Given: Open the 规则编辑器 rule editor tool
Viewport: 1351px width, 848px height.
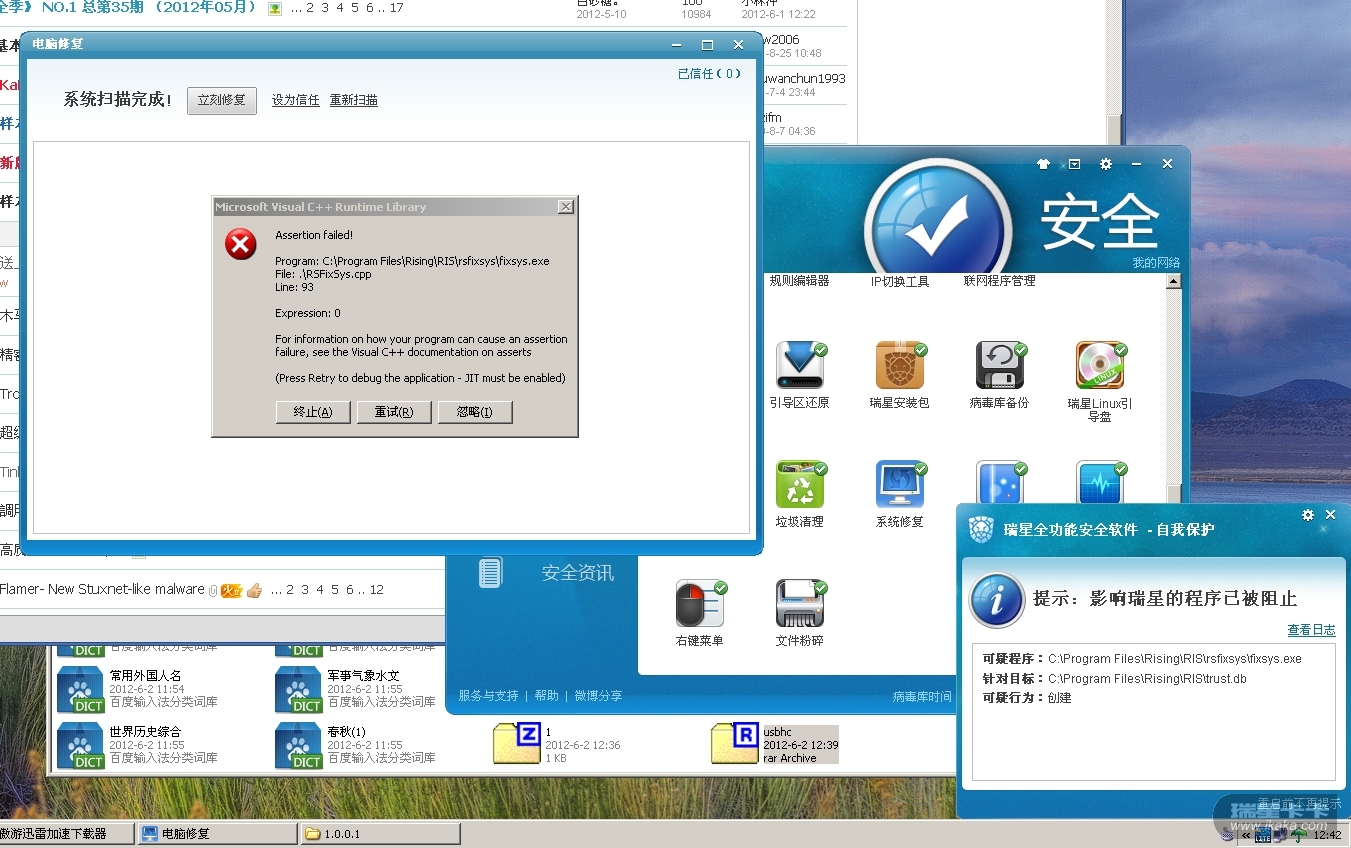Looking at the screenshot, I should pyautogui.click(x=799, y=281).
